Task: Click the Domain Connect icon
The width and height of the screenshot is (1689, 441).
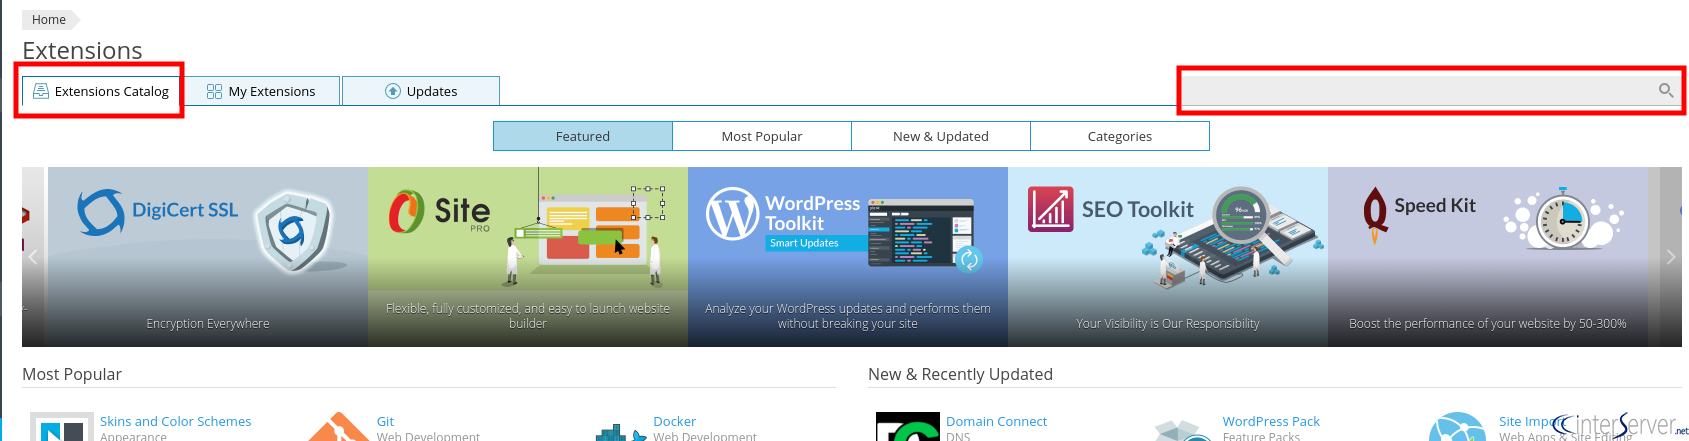Action: pyautogui.click(x=908, y=427)
